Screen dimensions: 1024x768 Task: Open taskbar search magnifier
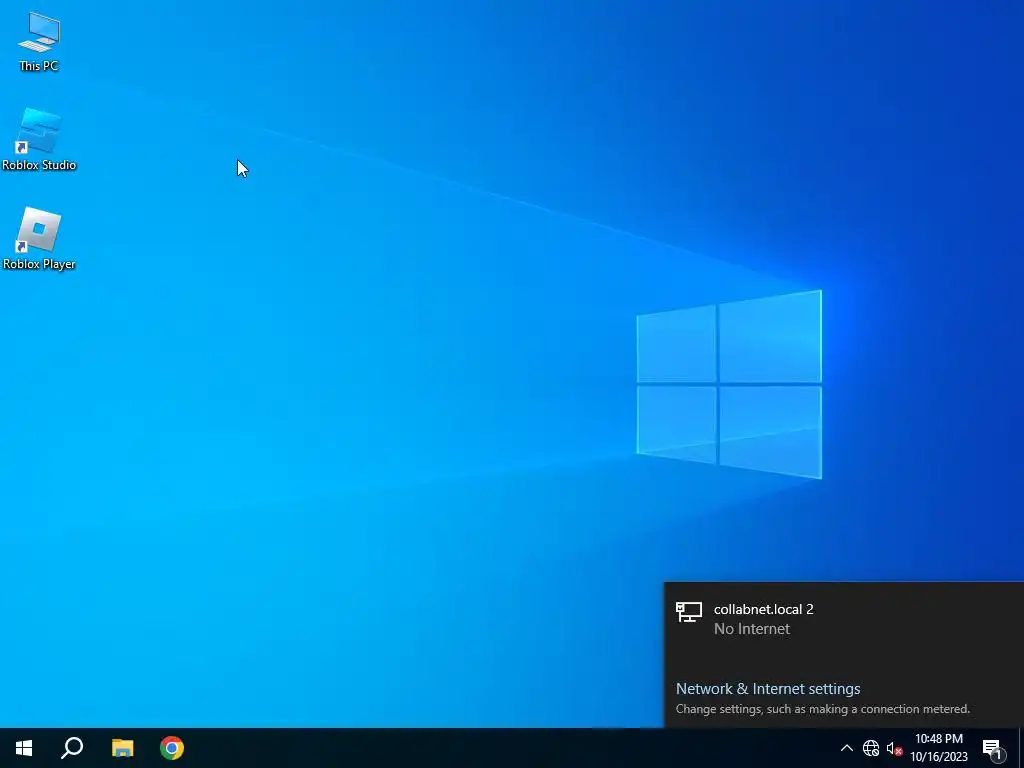(x=72, y=748)
